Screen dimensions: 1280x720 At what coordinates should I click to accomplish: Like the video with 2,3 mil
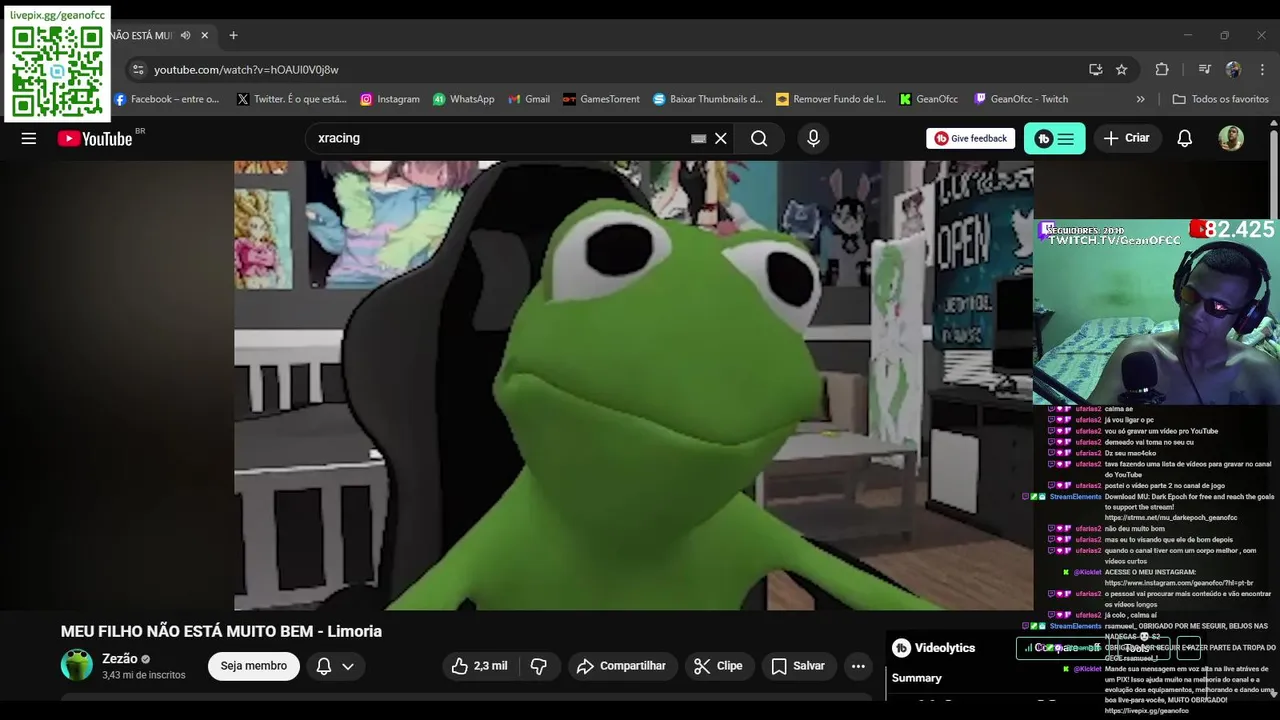tap(479, 666)
